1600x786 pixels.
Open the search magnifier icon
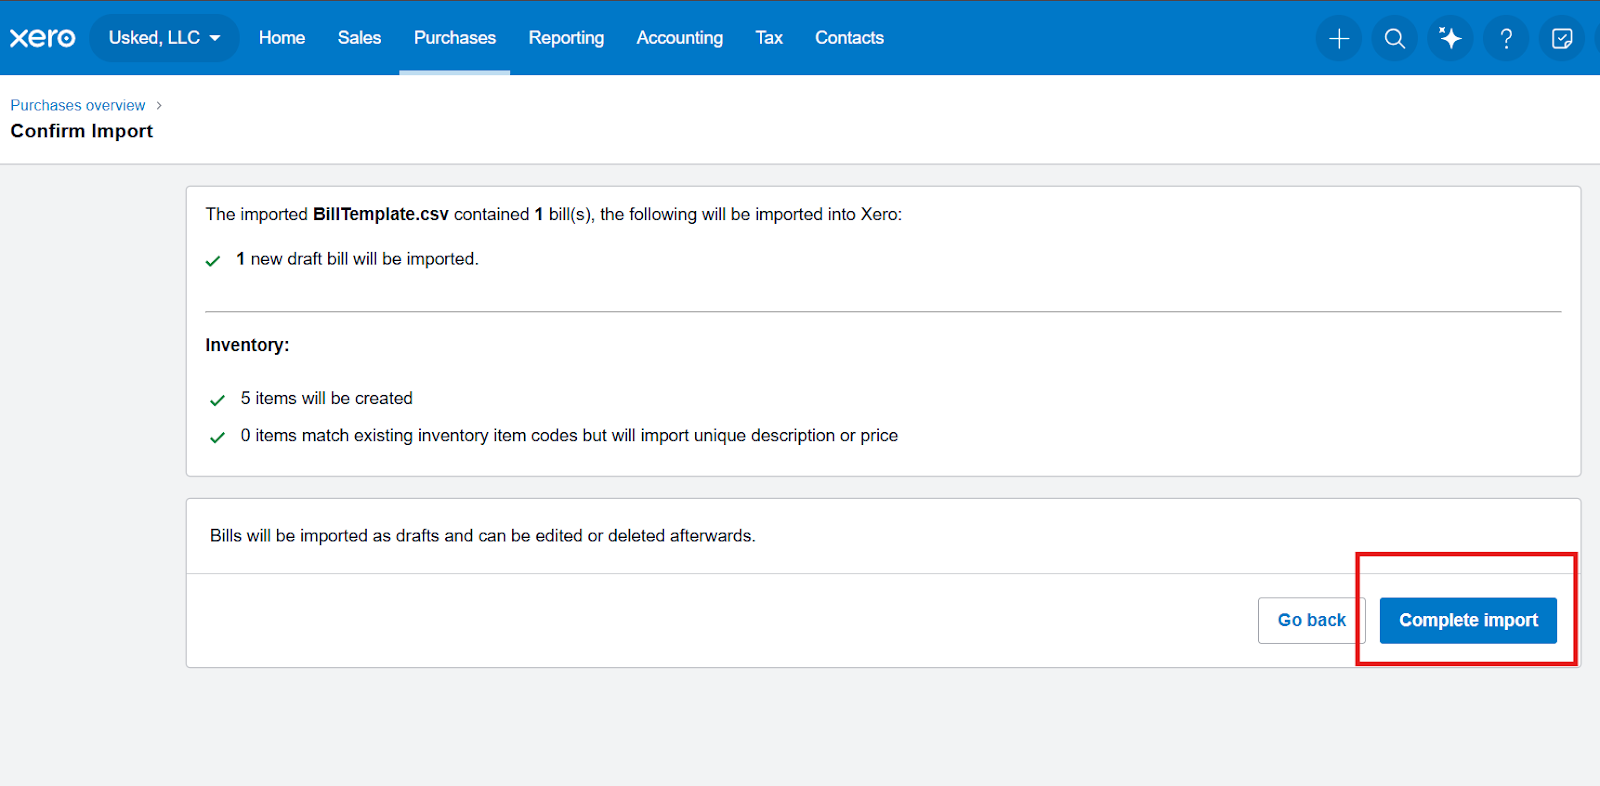click(x=1395, y=39)
